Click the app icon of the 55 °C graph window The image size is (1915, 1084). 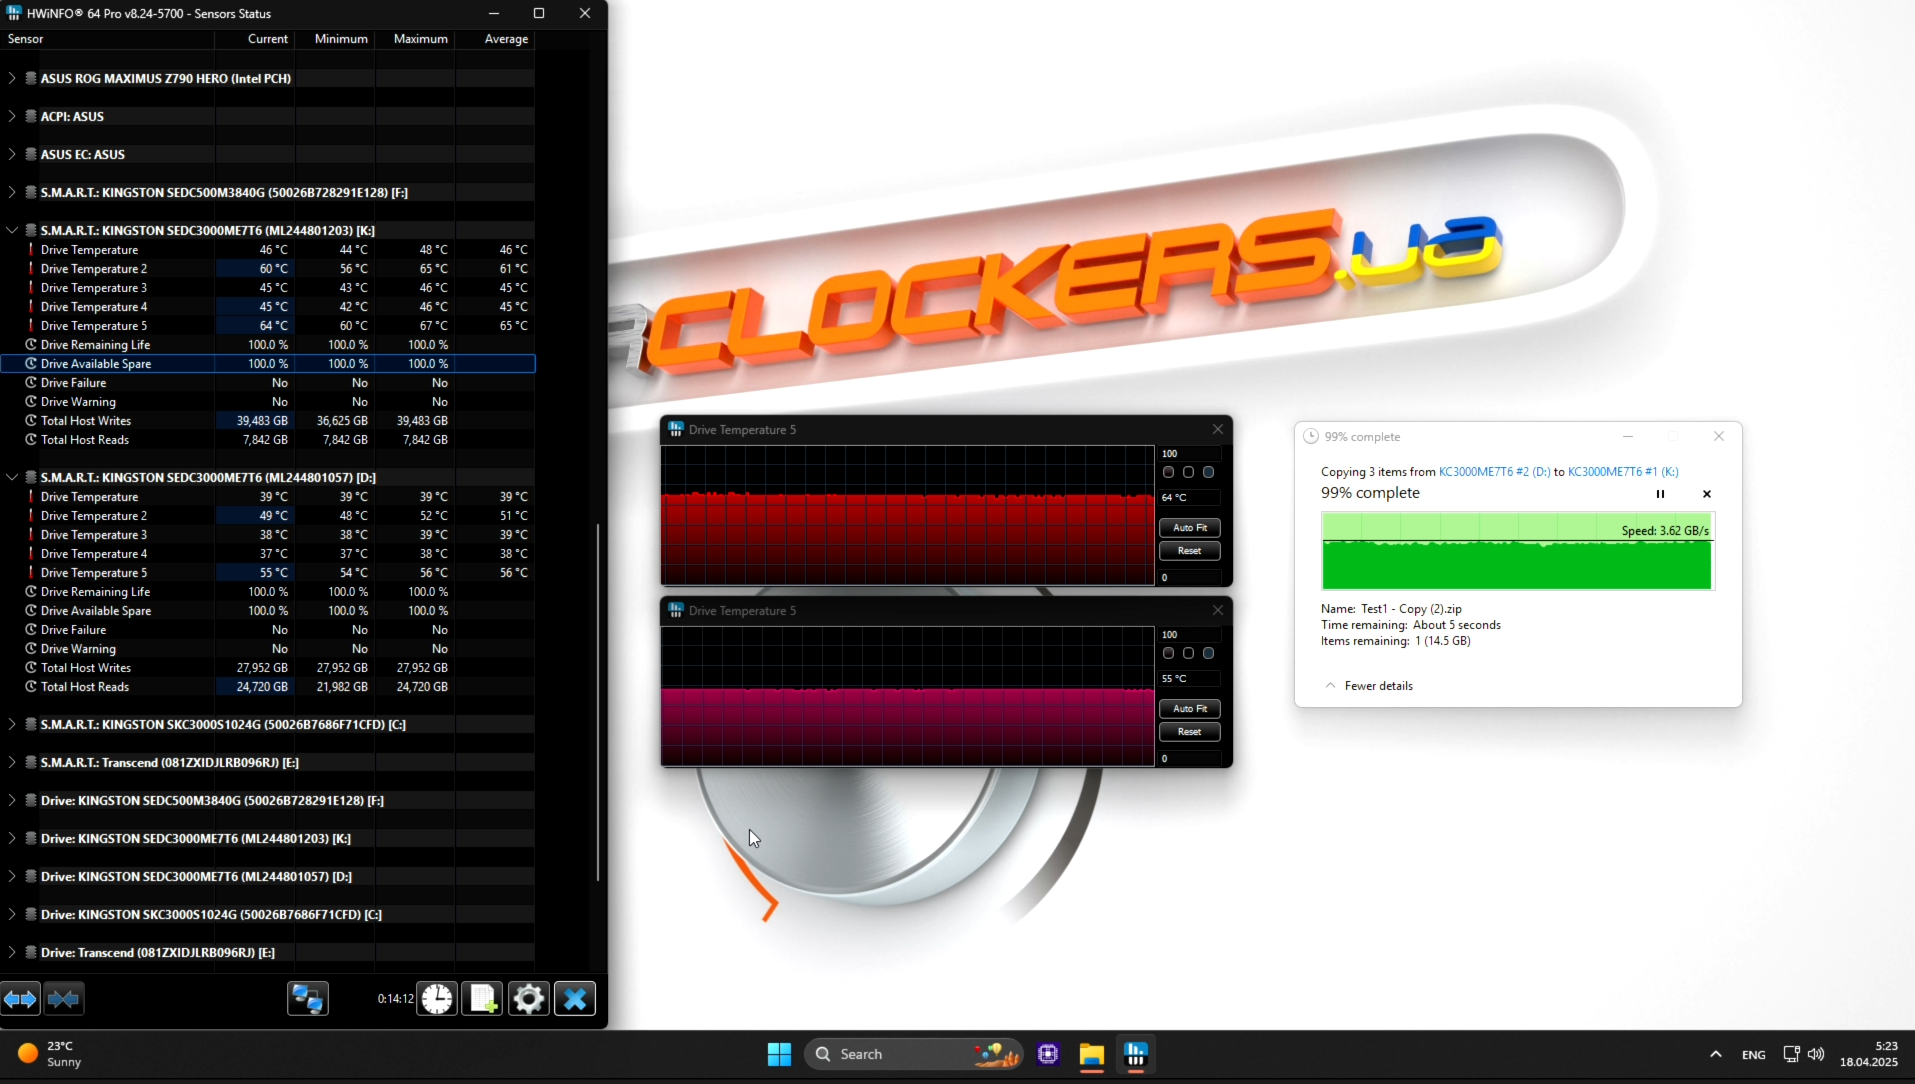(x=676, y=611)
